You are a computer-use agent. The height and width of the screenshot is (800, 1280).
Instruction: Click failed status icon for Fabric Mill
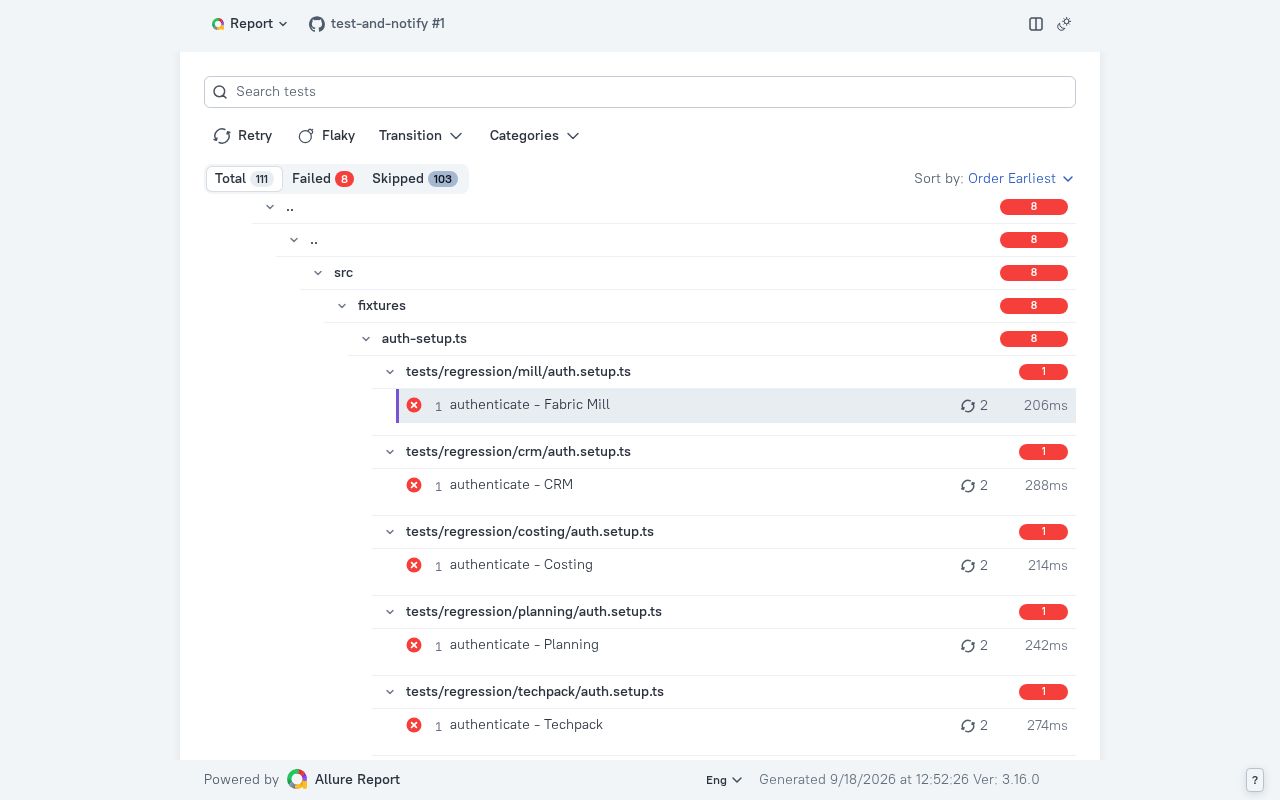click(x=414, y=405)
